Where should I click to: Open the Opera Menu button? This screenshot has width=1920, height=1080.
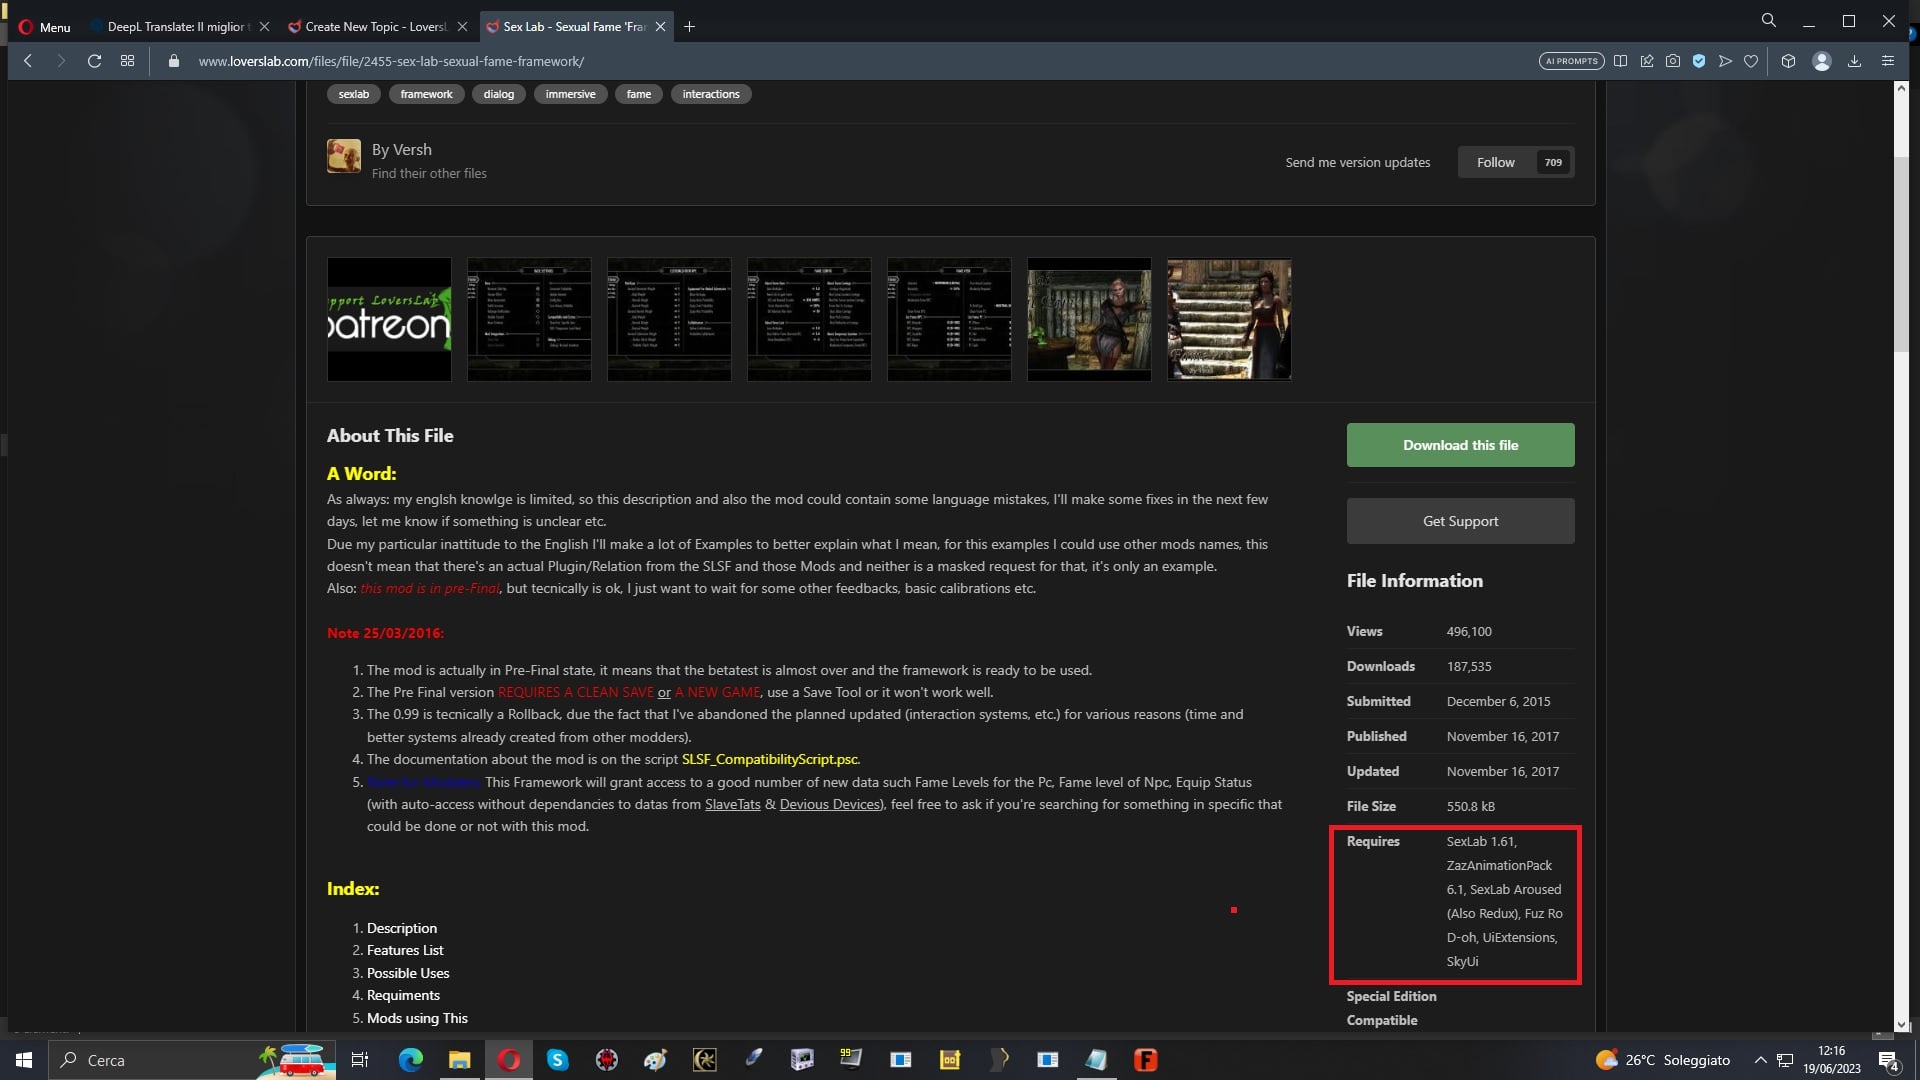point(44,27)
